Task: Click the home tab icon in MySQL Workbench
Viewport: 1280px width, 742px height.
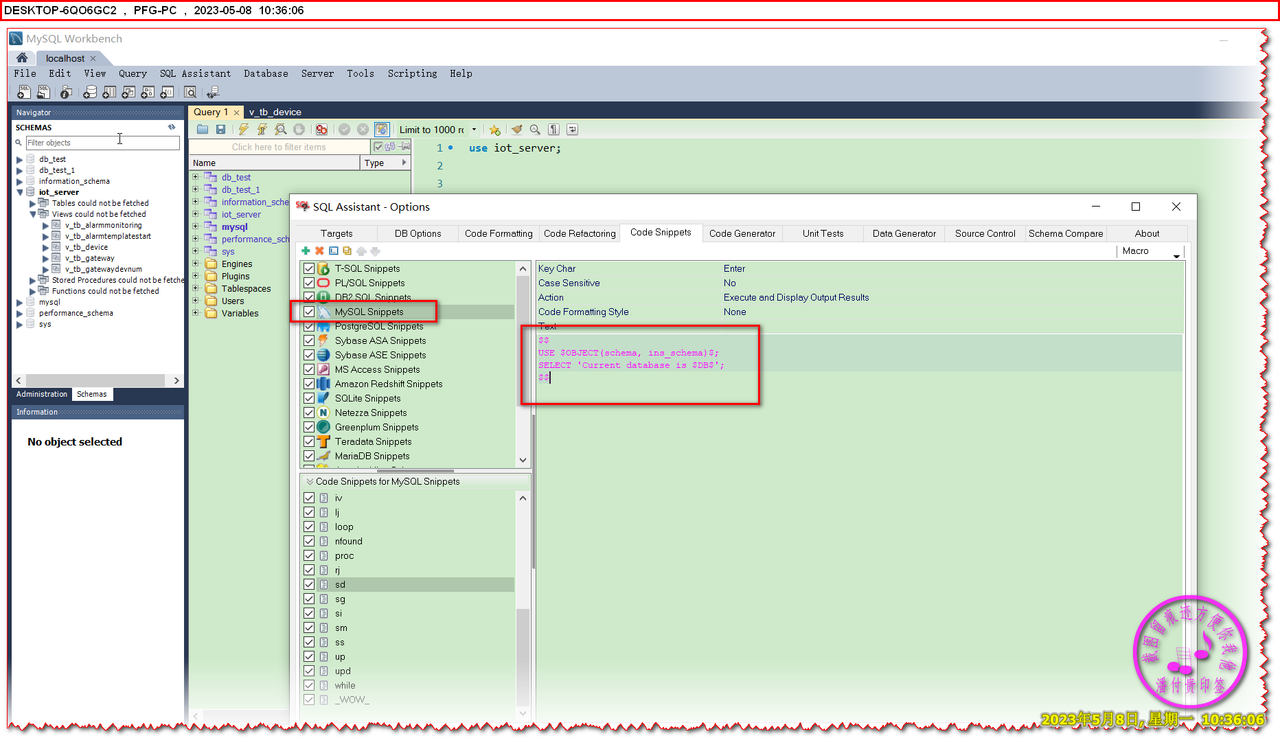Action: tap(22, 58)
